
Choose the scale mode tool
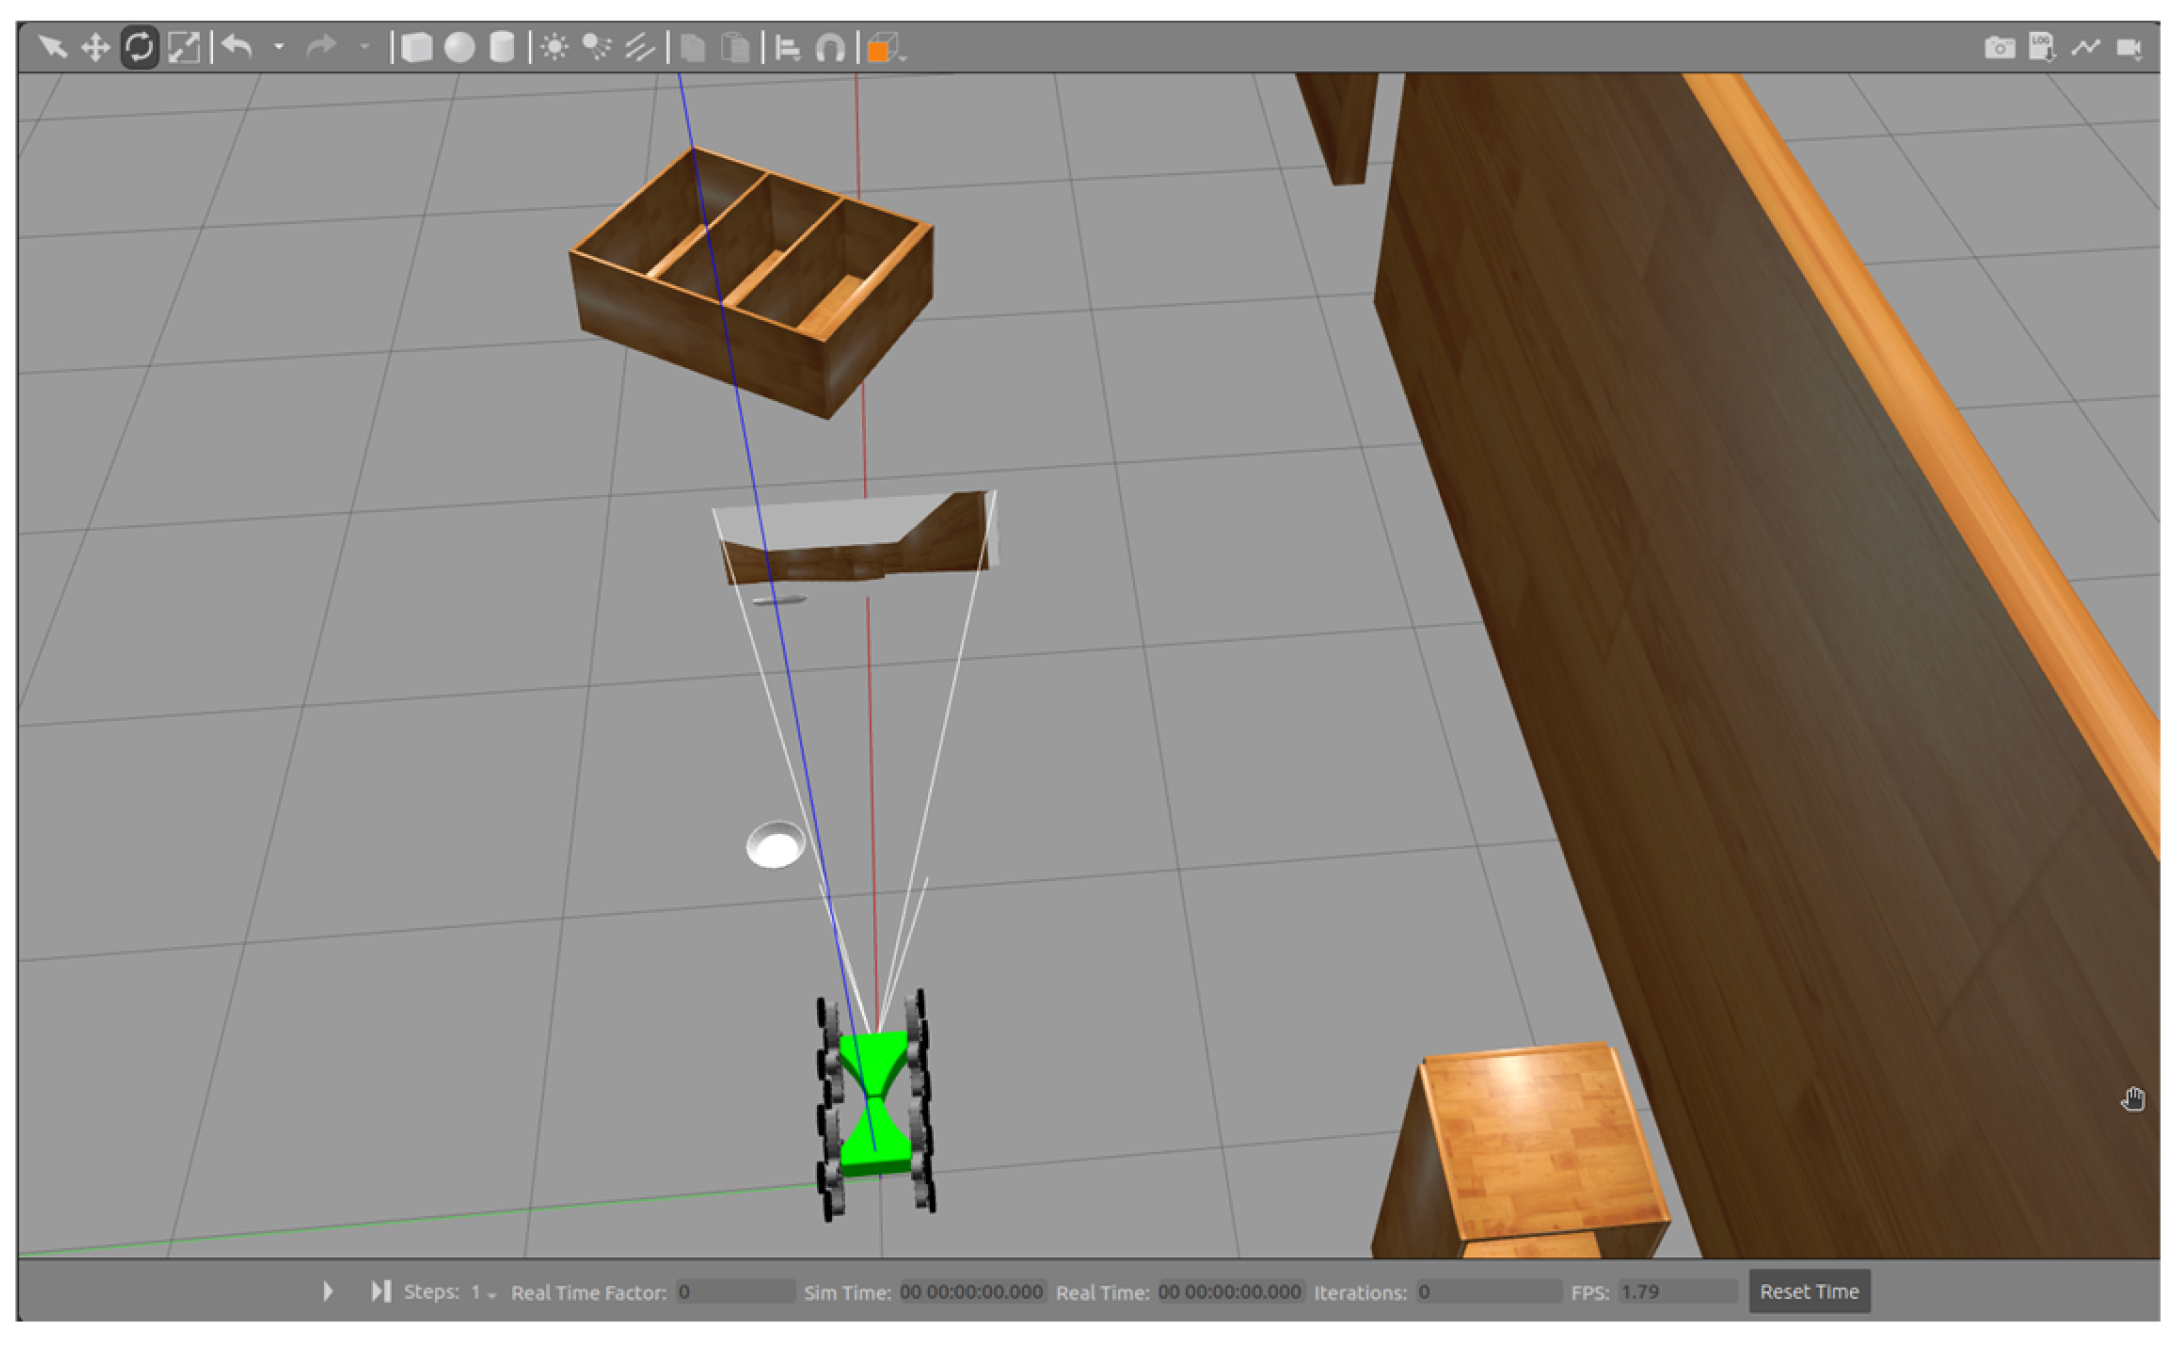pos(184,47)
